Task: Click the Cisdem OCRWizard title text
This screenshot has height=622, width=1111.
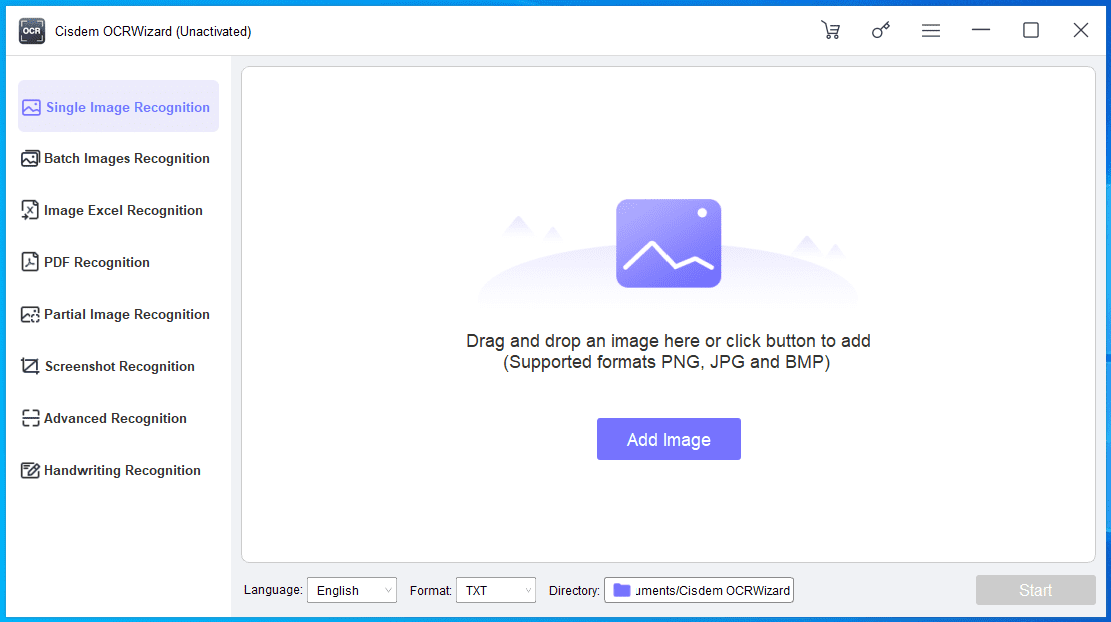Action: coord(153,31)
